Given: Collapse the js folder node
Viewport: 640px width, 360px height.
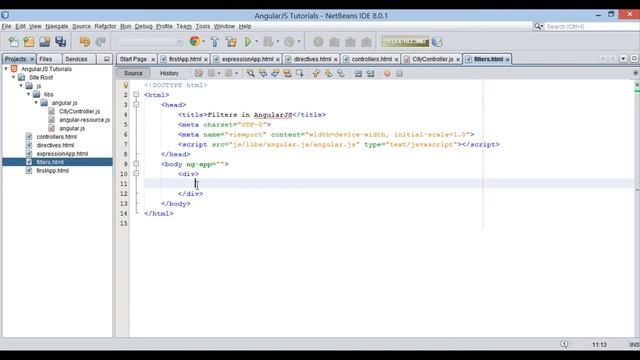Looking at the screenshot, I should point(21,86).
